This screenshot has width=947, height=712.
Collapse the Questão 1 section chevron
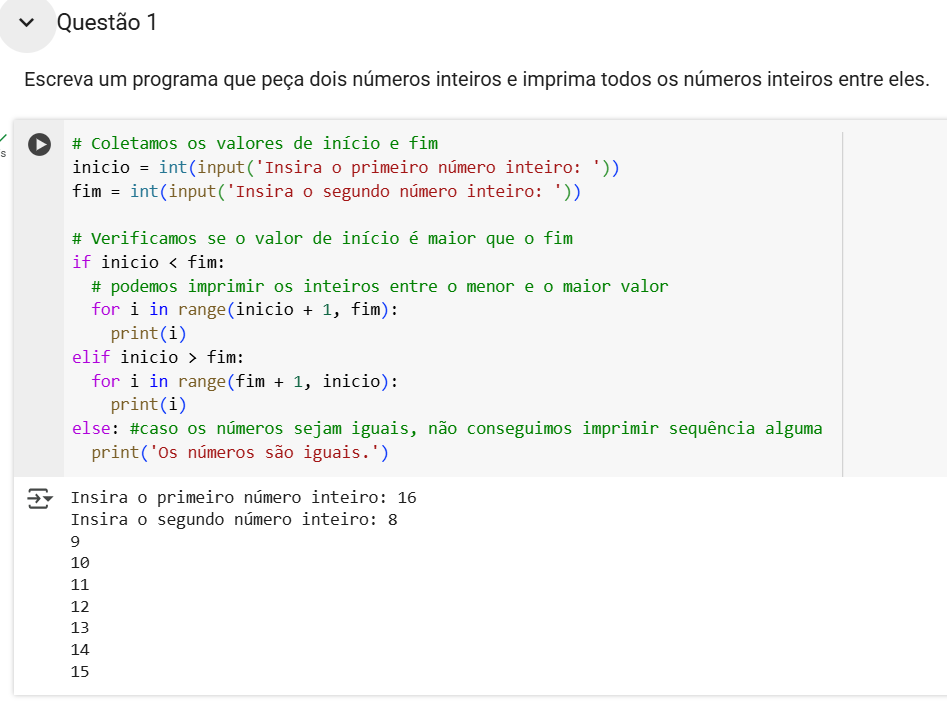[26, 23]
